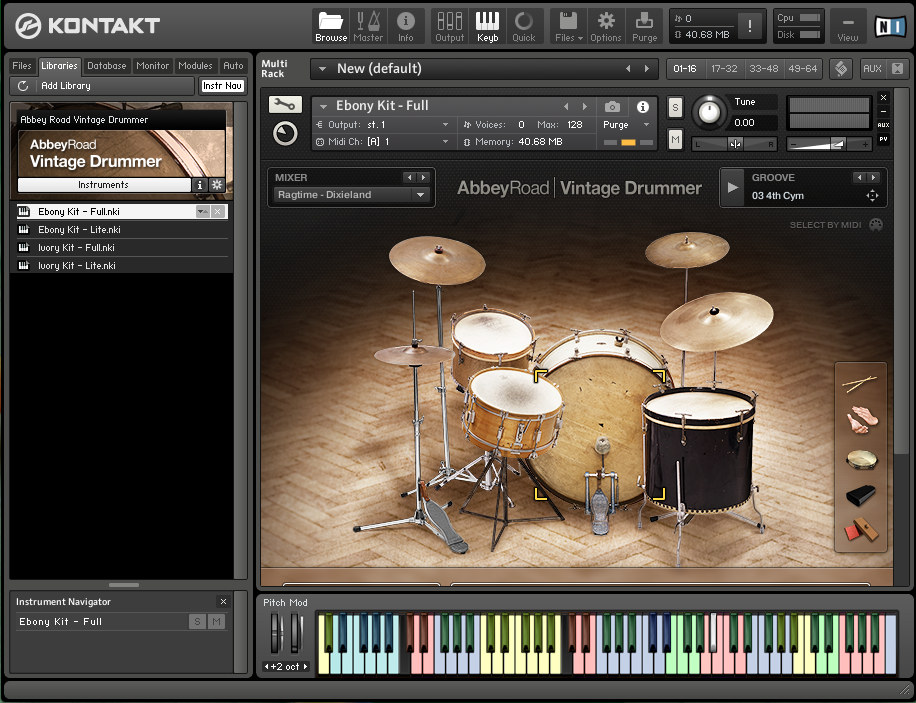Click the Add Library button

click(102, 86)
